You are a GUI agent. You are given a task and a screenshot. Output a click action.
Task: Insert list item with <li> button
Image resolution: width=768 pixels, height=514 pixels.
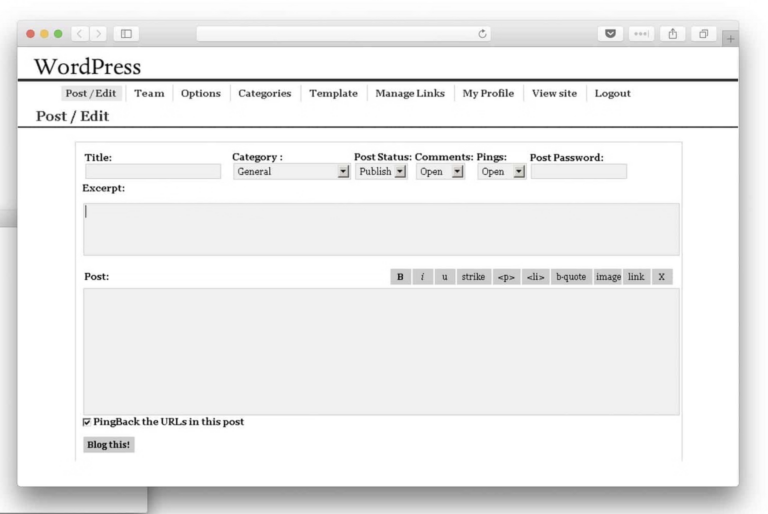click(535, 277)
